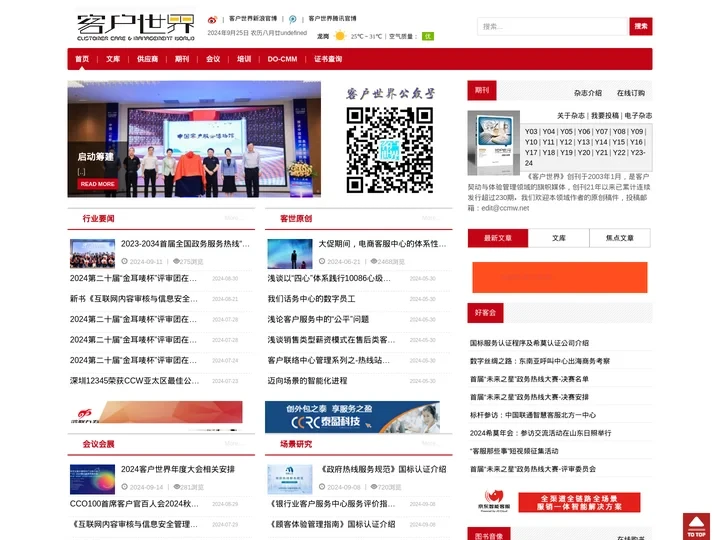Open the DO-CMM navigation item
The image size is (720, 540).
282,59
